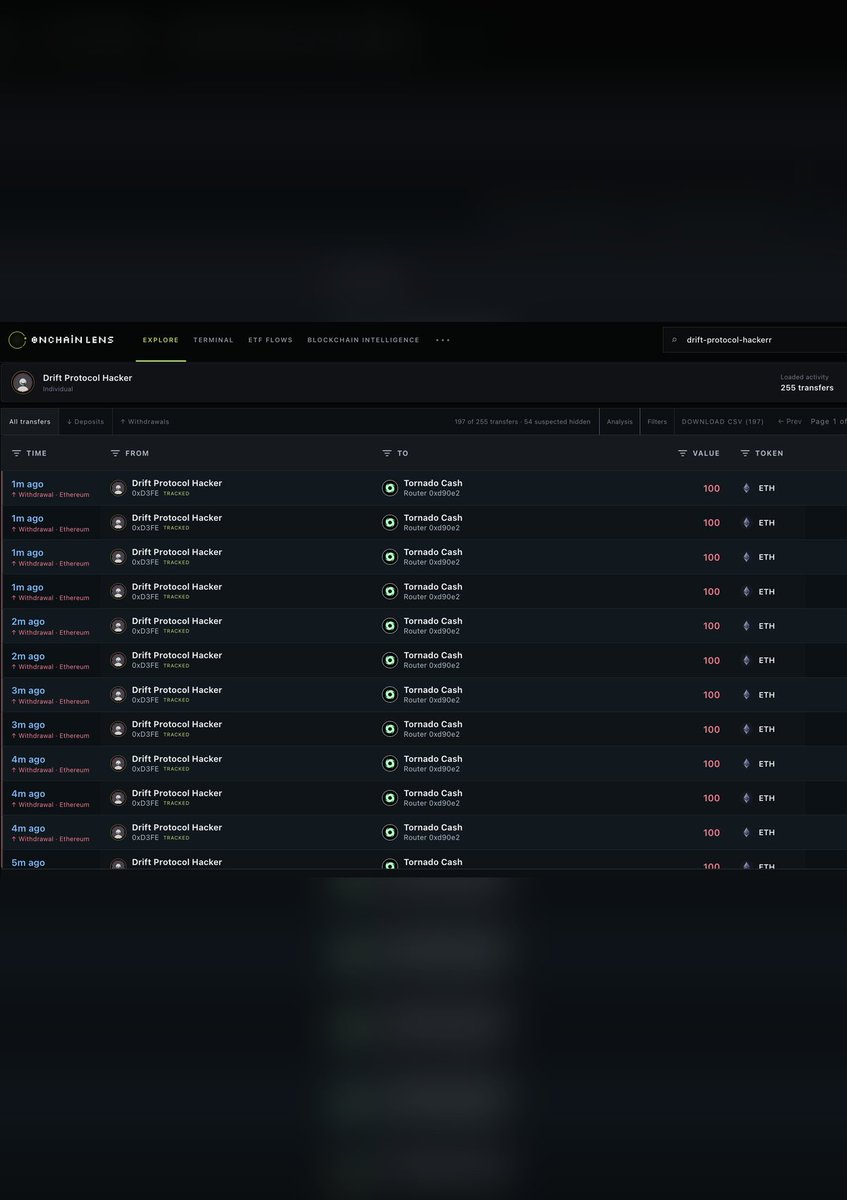Filter by Deposits tab
This screenshot has height=1200, width=847.
click(x=85, y=422)
